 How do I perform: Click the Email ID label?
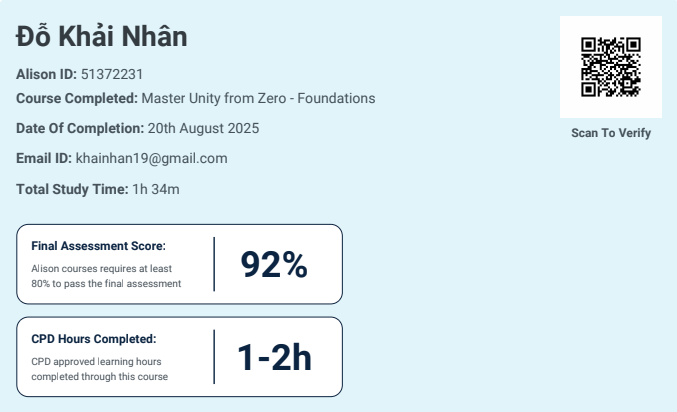pos(44,158)
